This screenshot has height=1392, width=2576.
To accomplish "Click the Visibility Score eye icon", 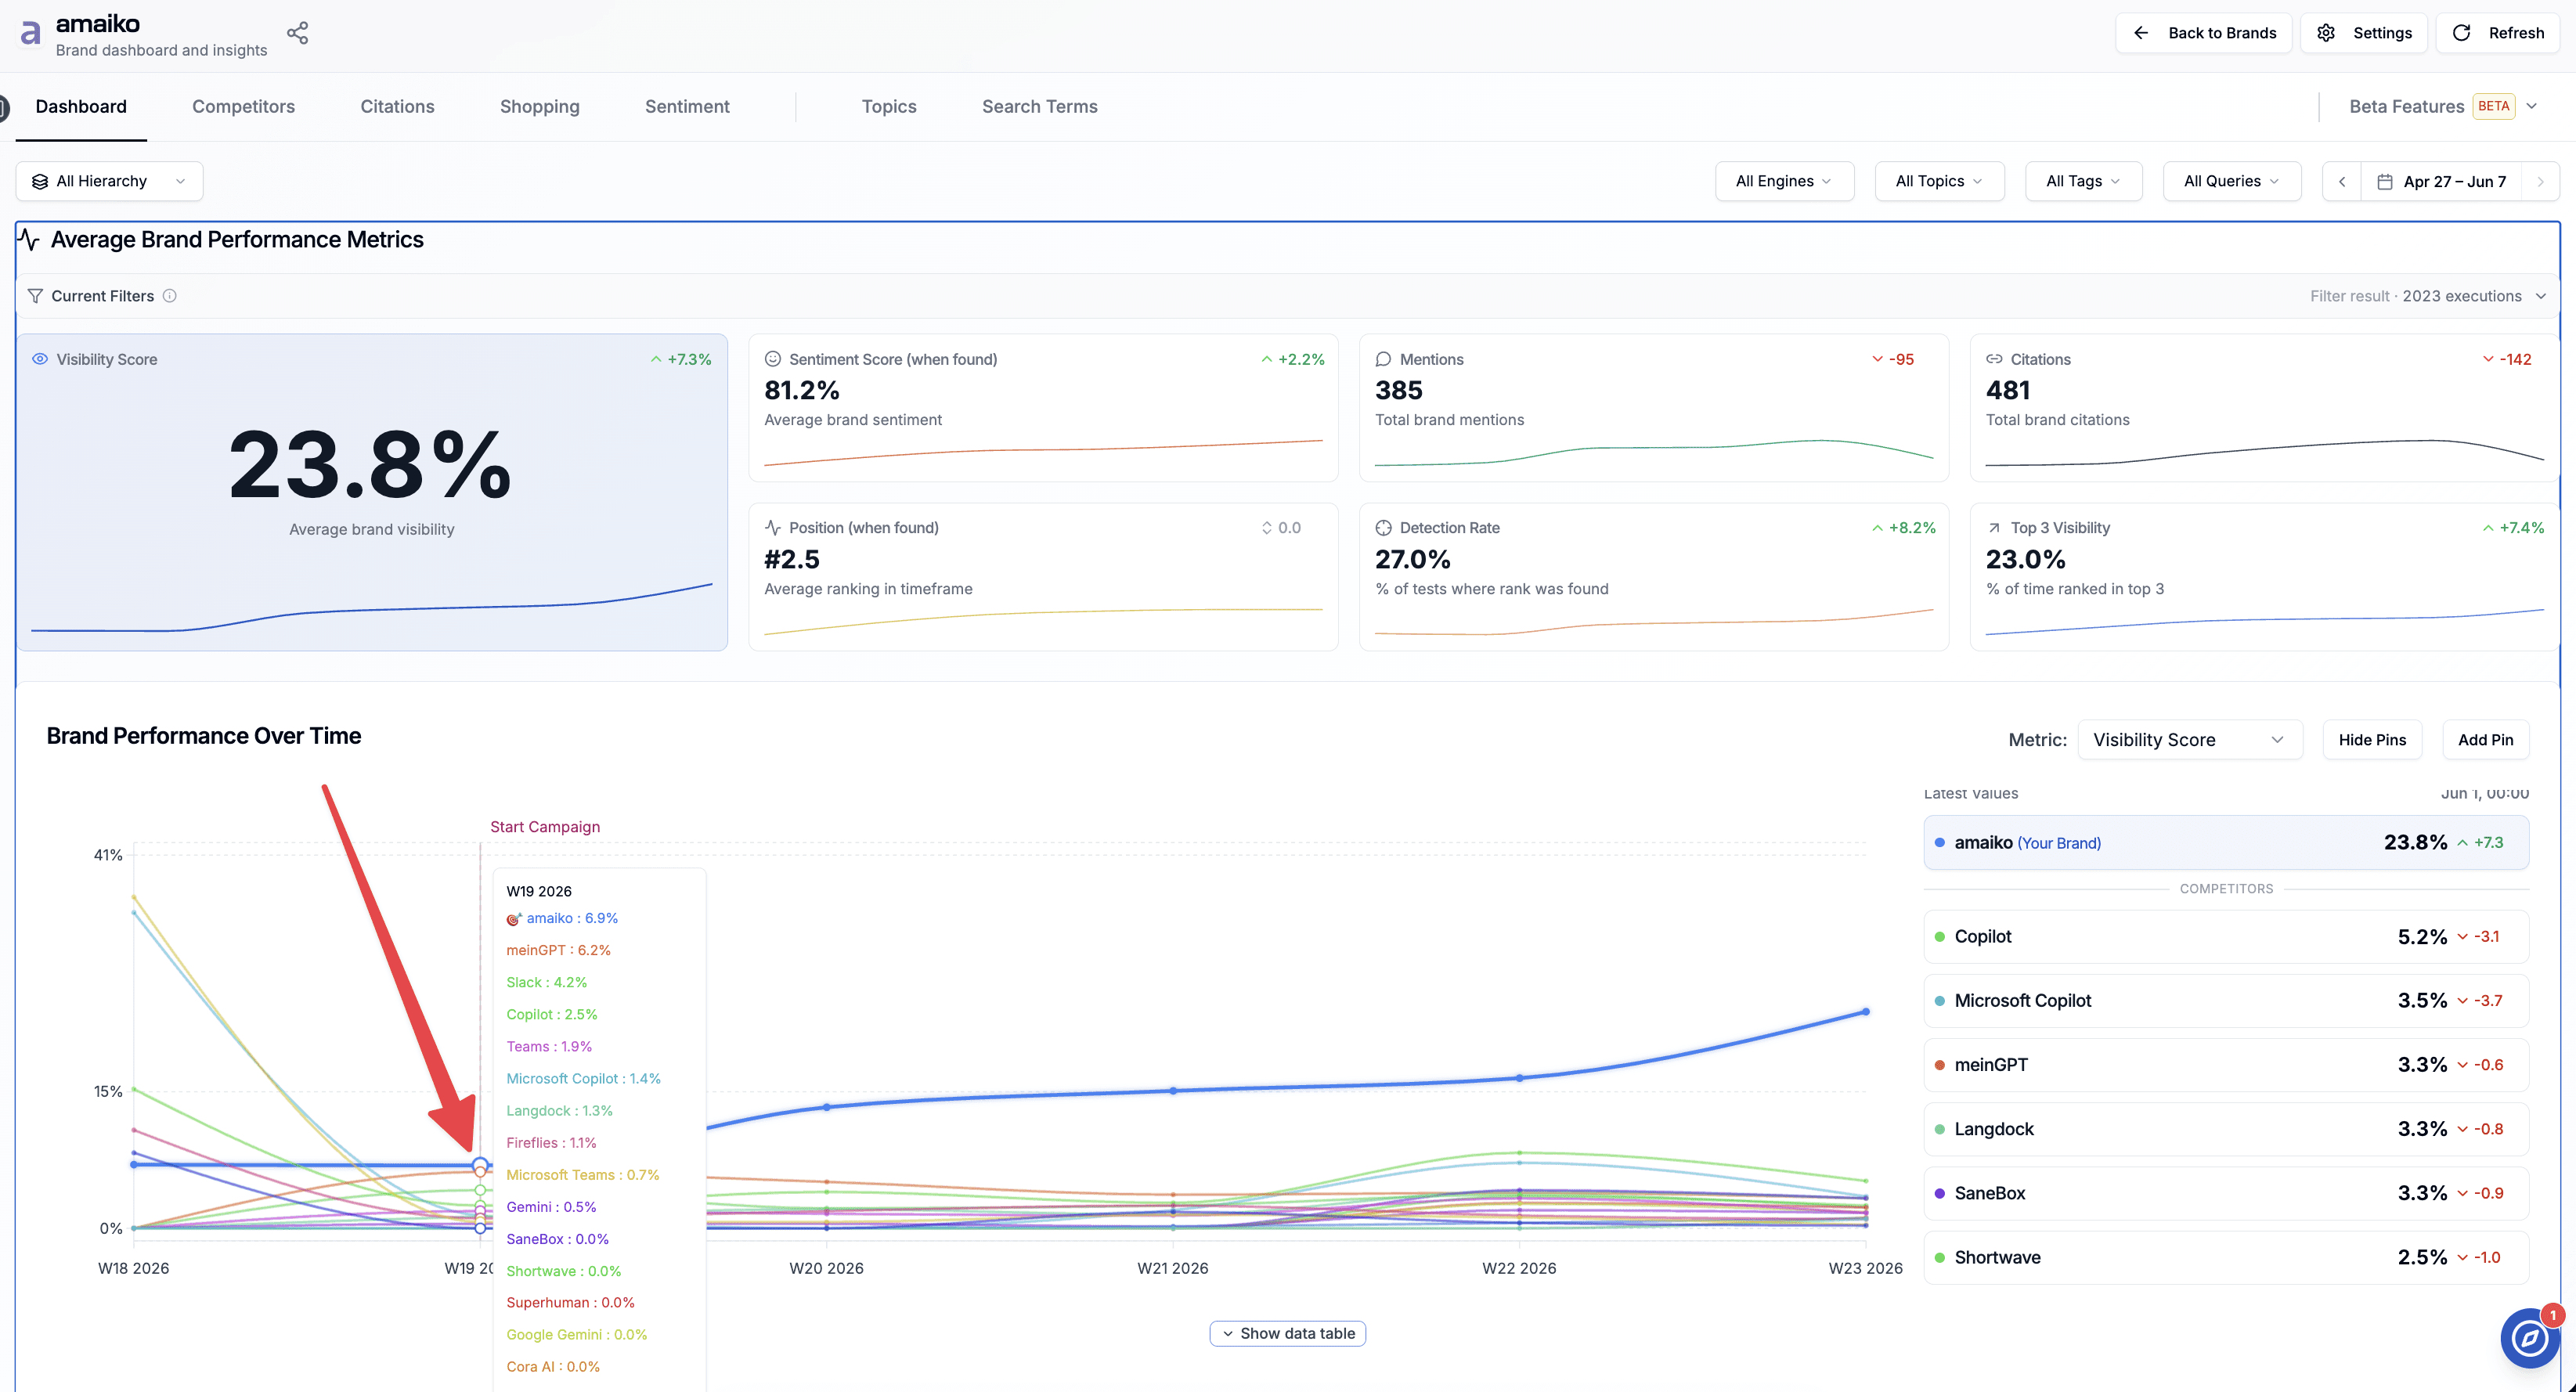I will (40, 359).
